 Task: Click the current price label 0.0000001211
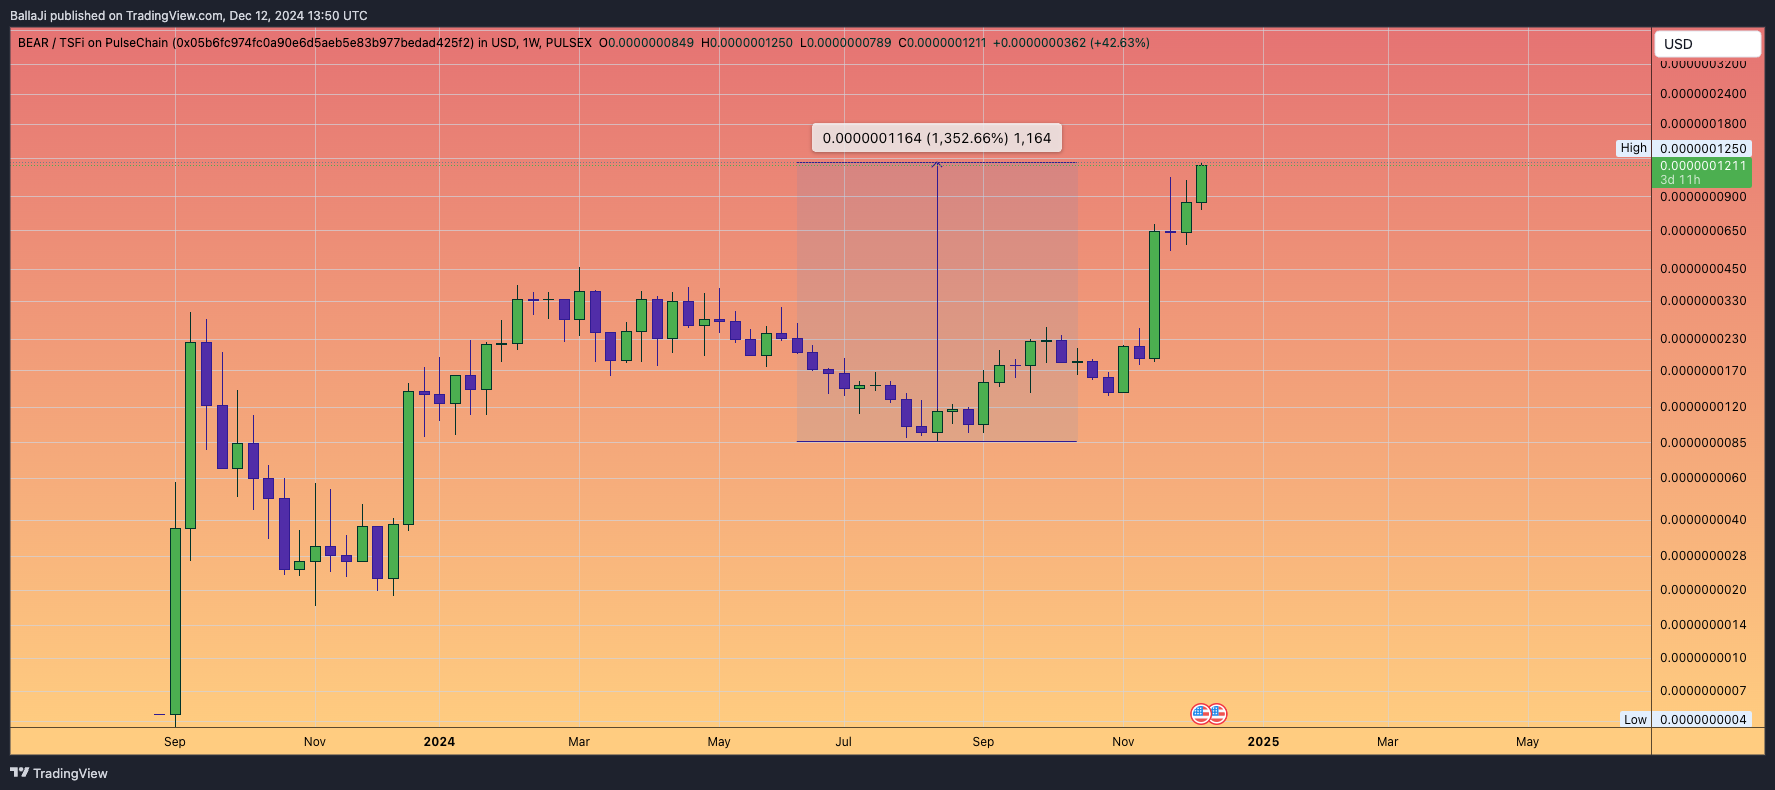[1703, 166]
